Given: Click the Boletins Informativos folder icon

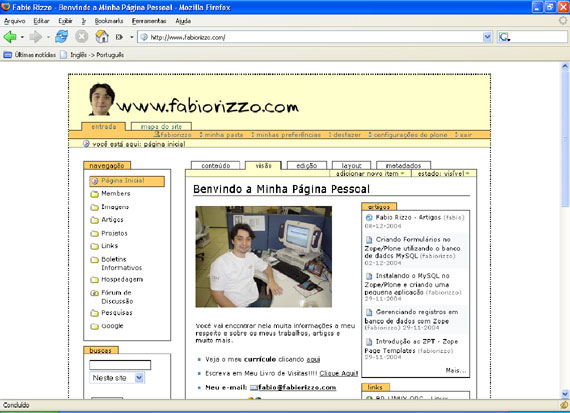Looking at the screenshot, I should pyautogui.click(x=95, y=260).
